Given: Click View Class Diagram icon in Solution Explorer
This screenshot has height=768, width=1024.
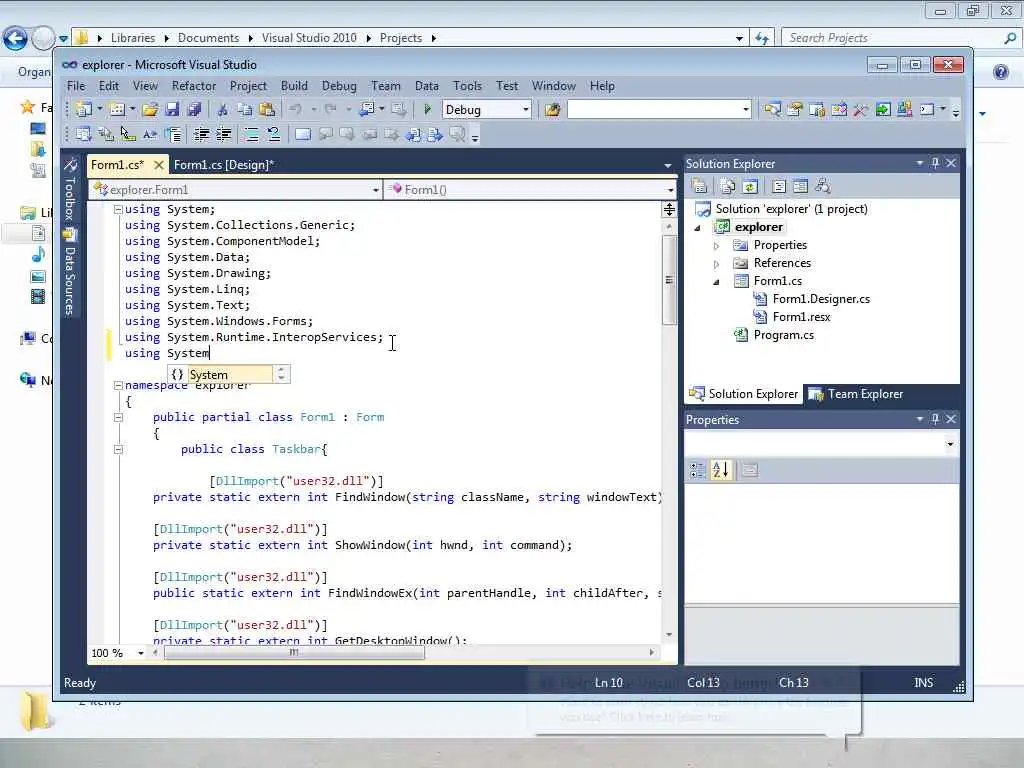Looking at the screenshot, I should pyautogui.click(x=823, y=187).
